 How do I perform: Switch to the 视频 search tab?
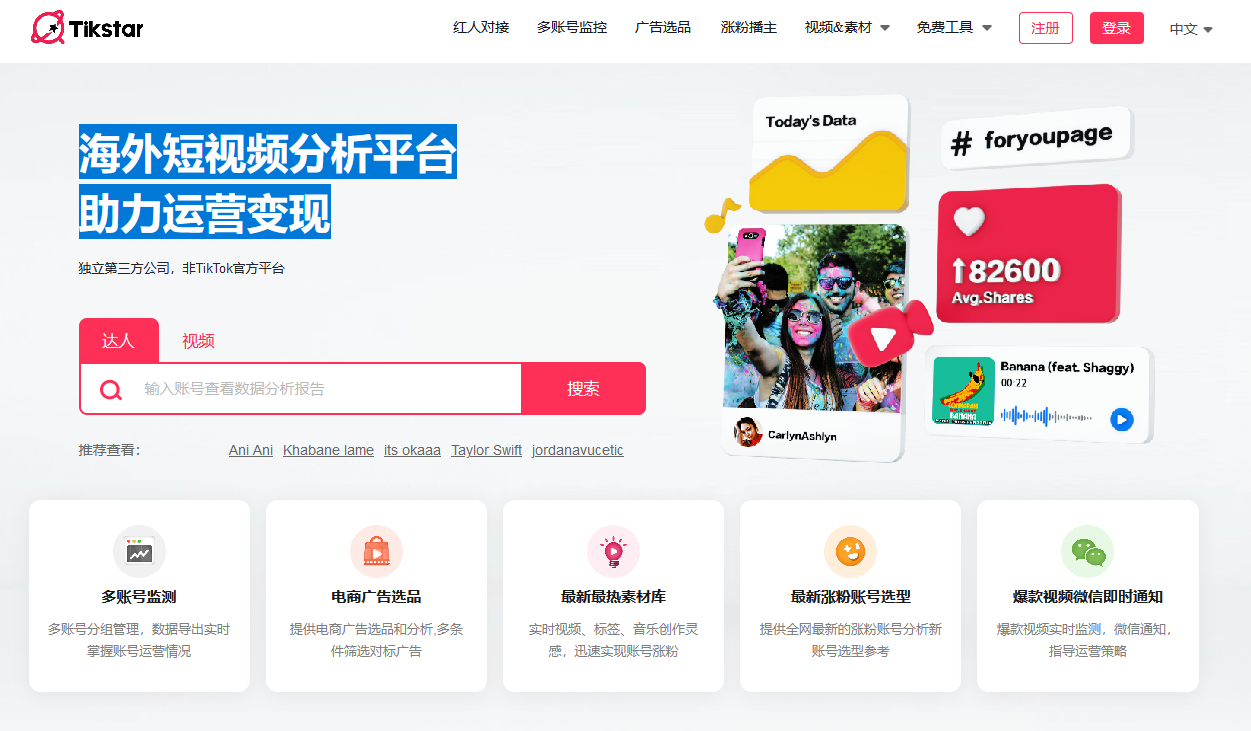(198, 341)
